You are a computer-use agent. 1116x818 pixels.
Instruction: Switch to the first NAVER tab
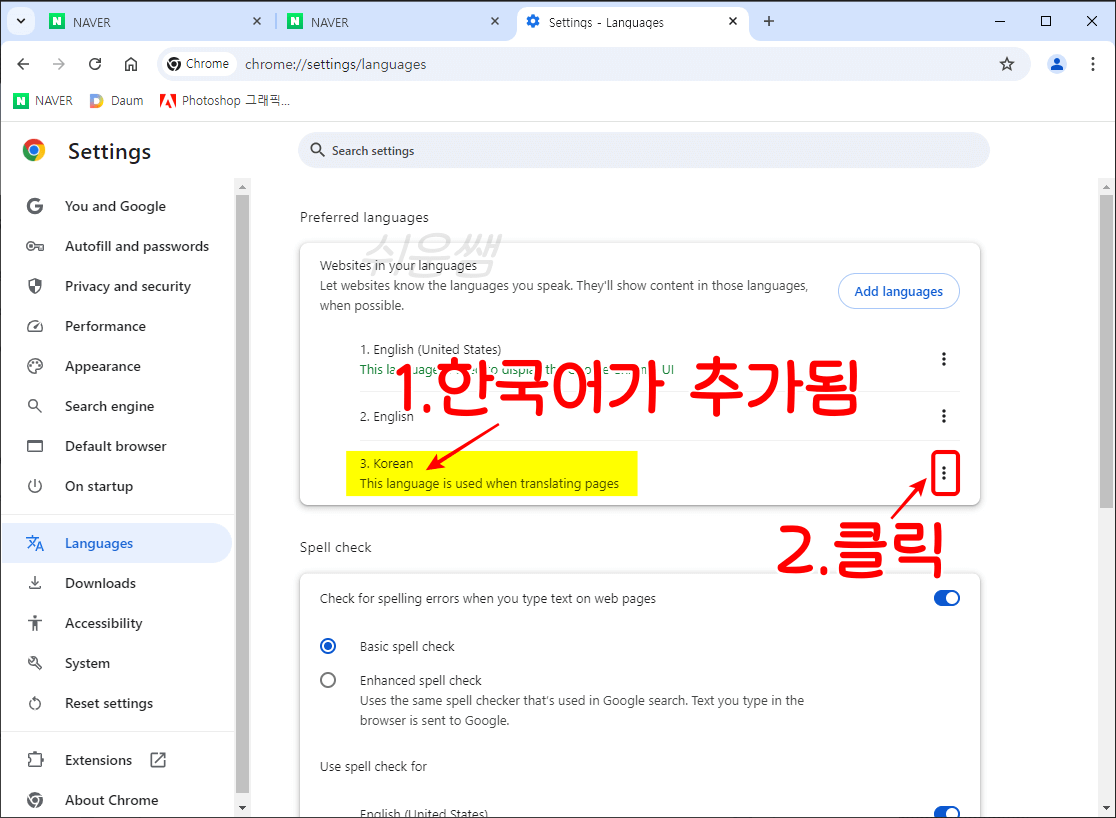140,20
